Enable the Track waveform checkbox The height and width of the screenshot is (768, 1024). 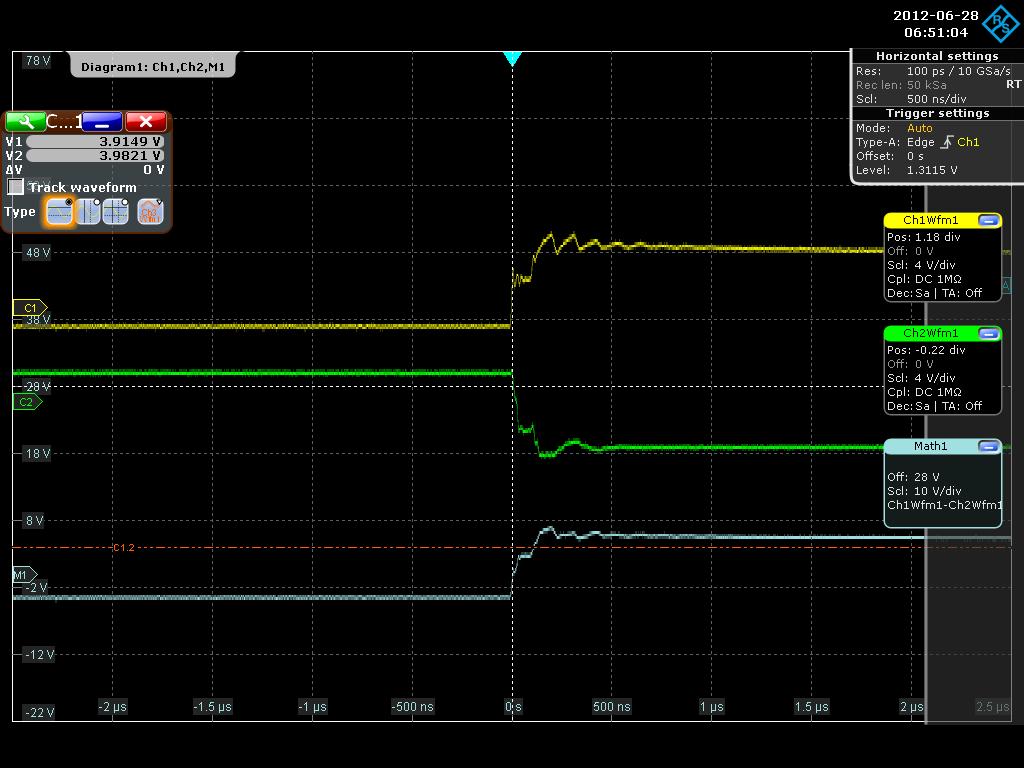pos(16,187)
